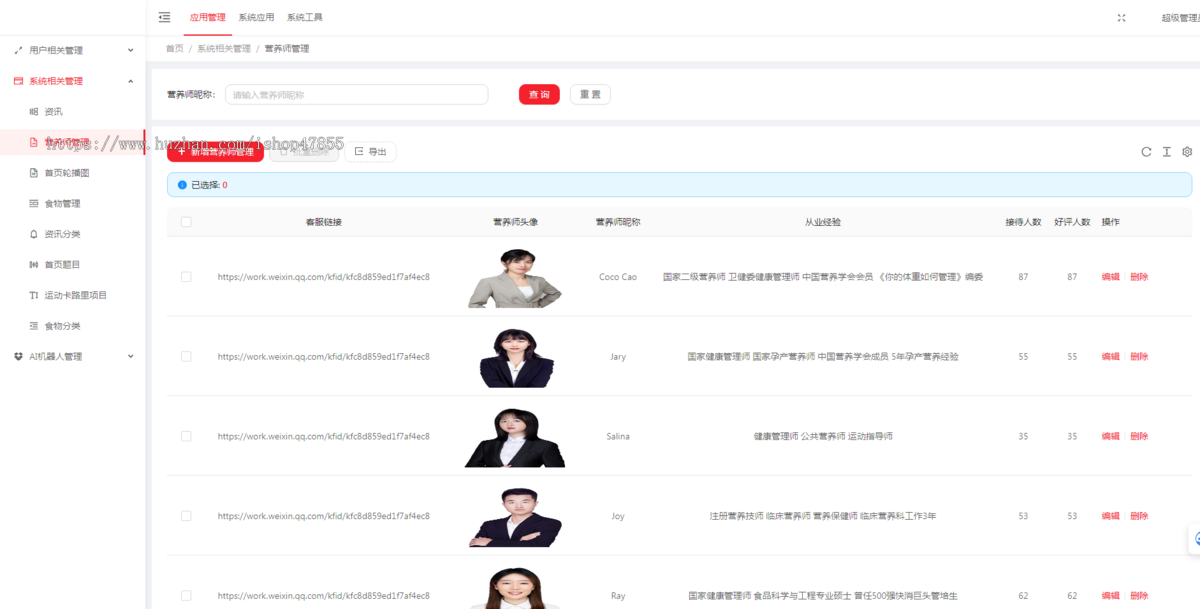Toggle the select-all checkbox in table header

click(x=186, y=222)
